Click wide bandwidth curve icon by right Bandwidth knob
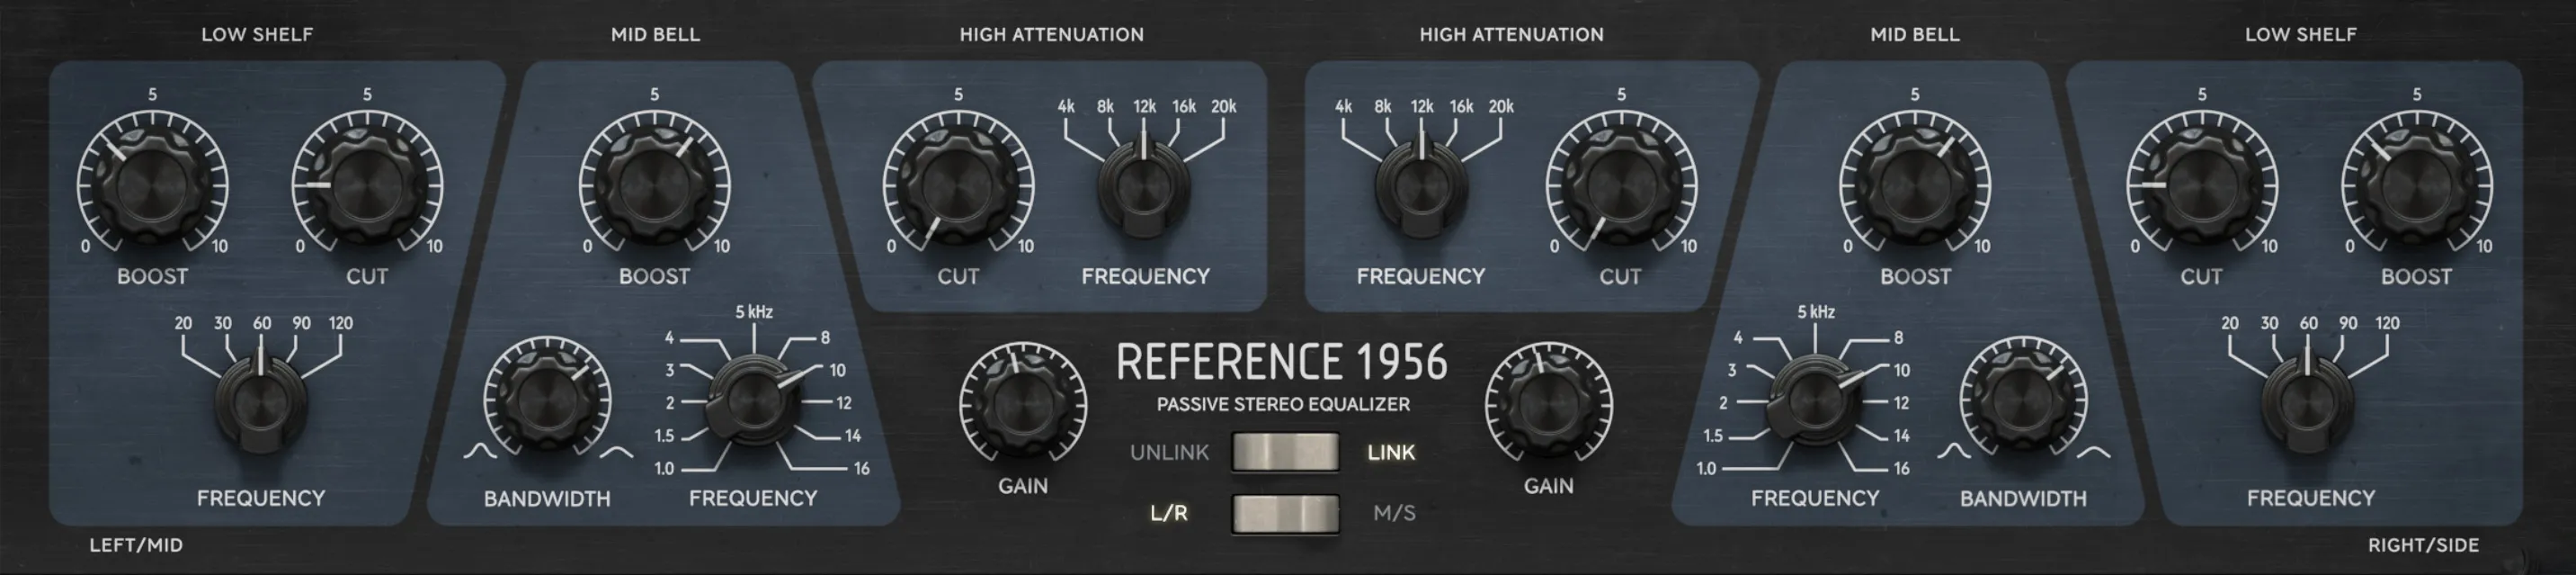Screen dimensions: 2576x575 point(2094,453)
